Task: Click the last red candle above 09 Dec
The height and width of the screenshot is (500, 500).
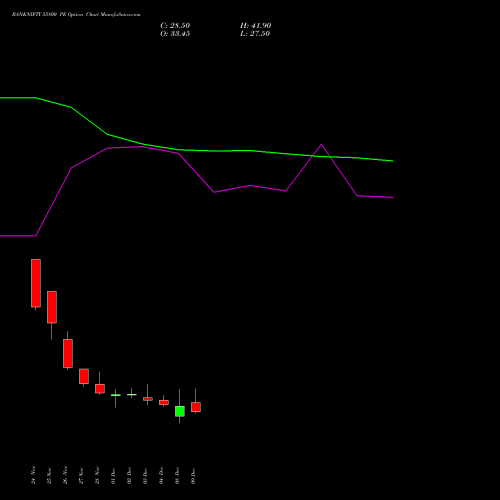Action: click(196, 407)
